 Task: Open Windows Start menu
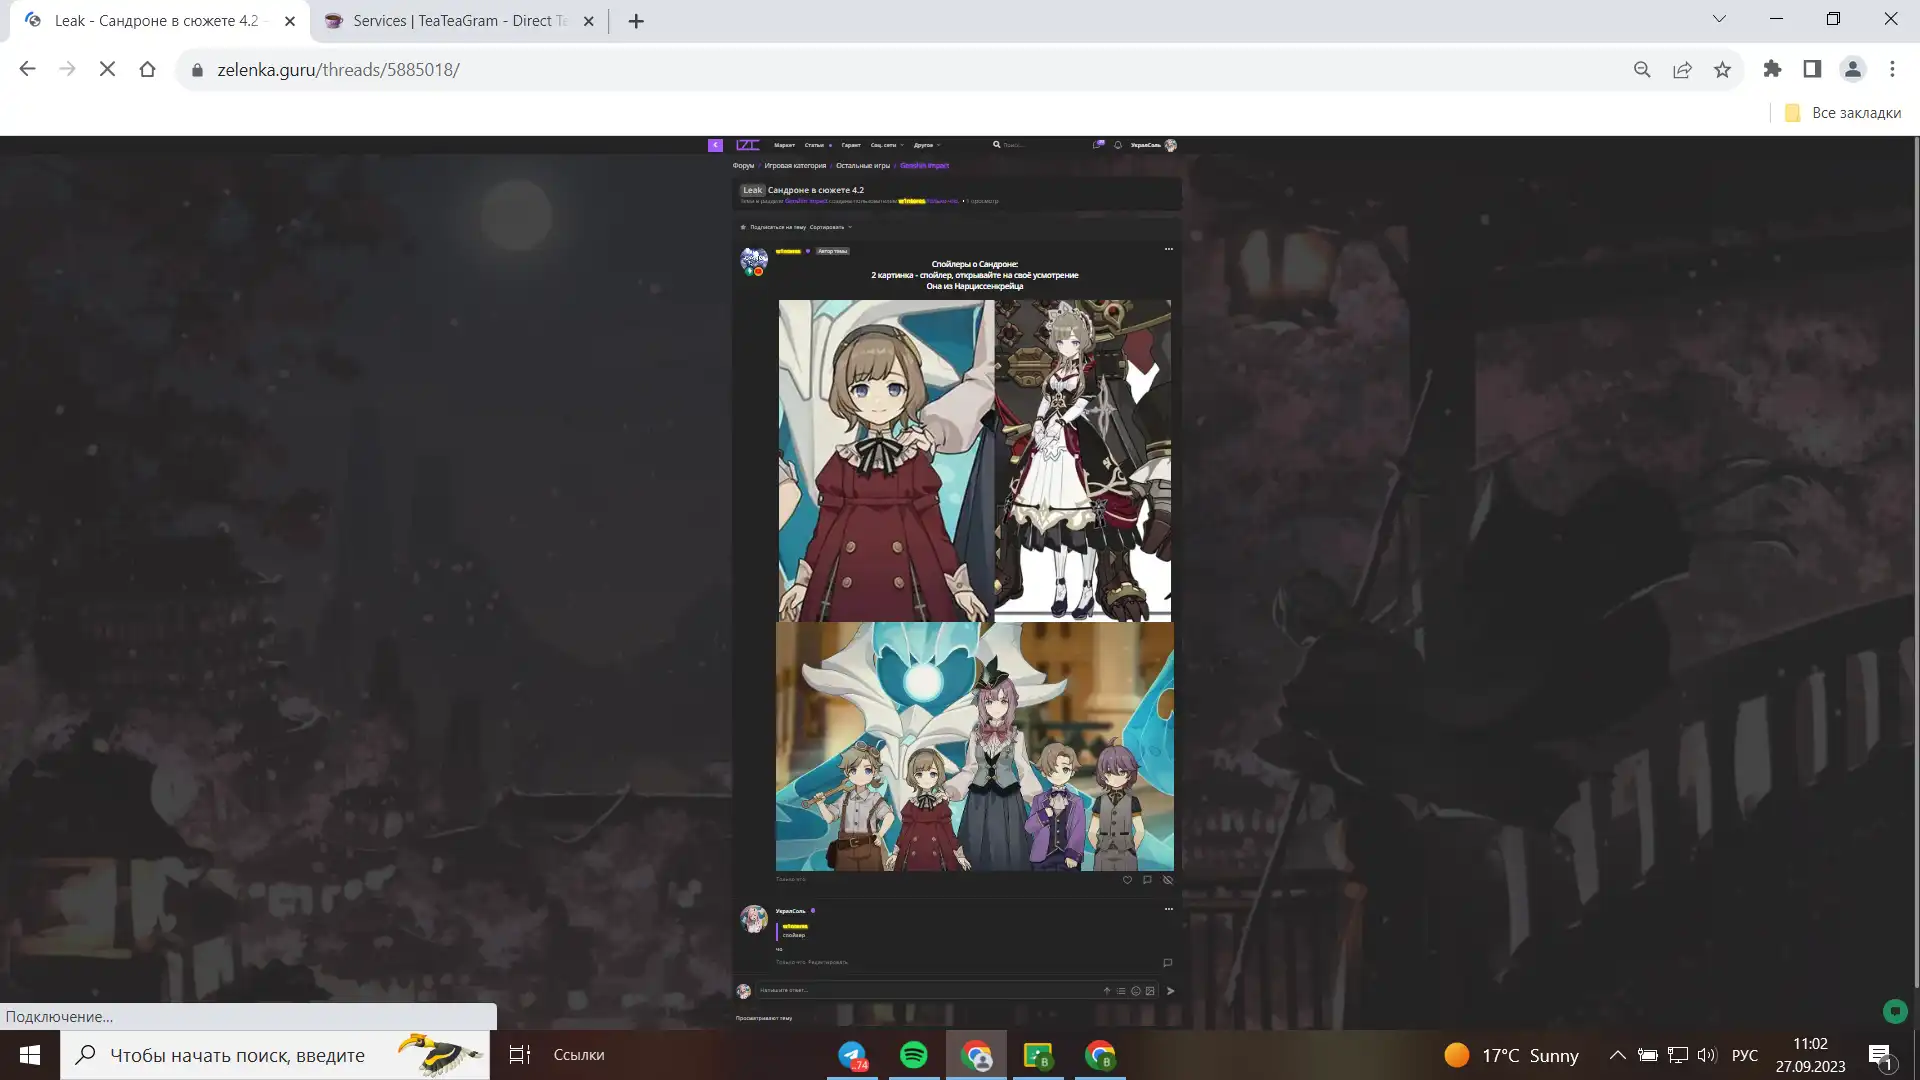(x=30, y=1055)
